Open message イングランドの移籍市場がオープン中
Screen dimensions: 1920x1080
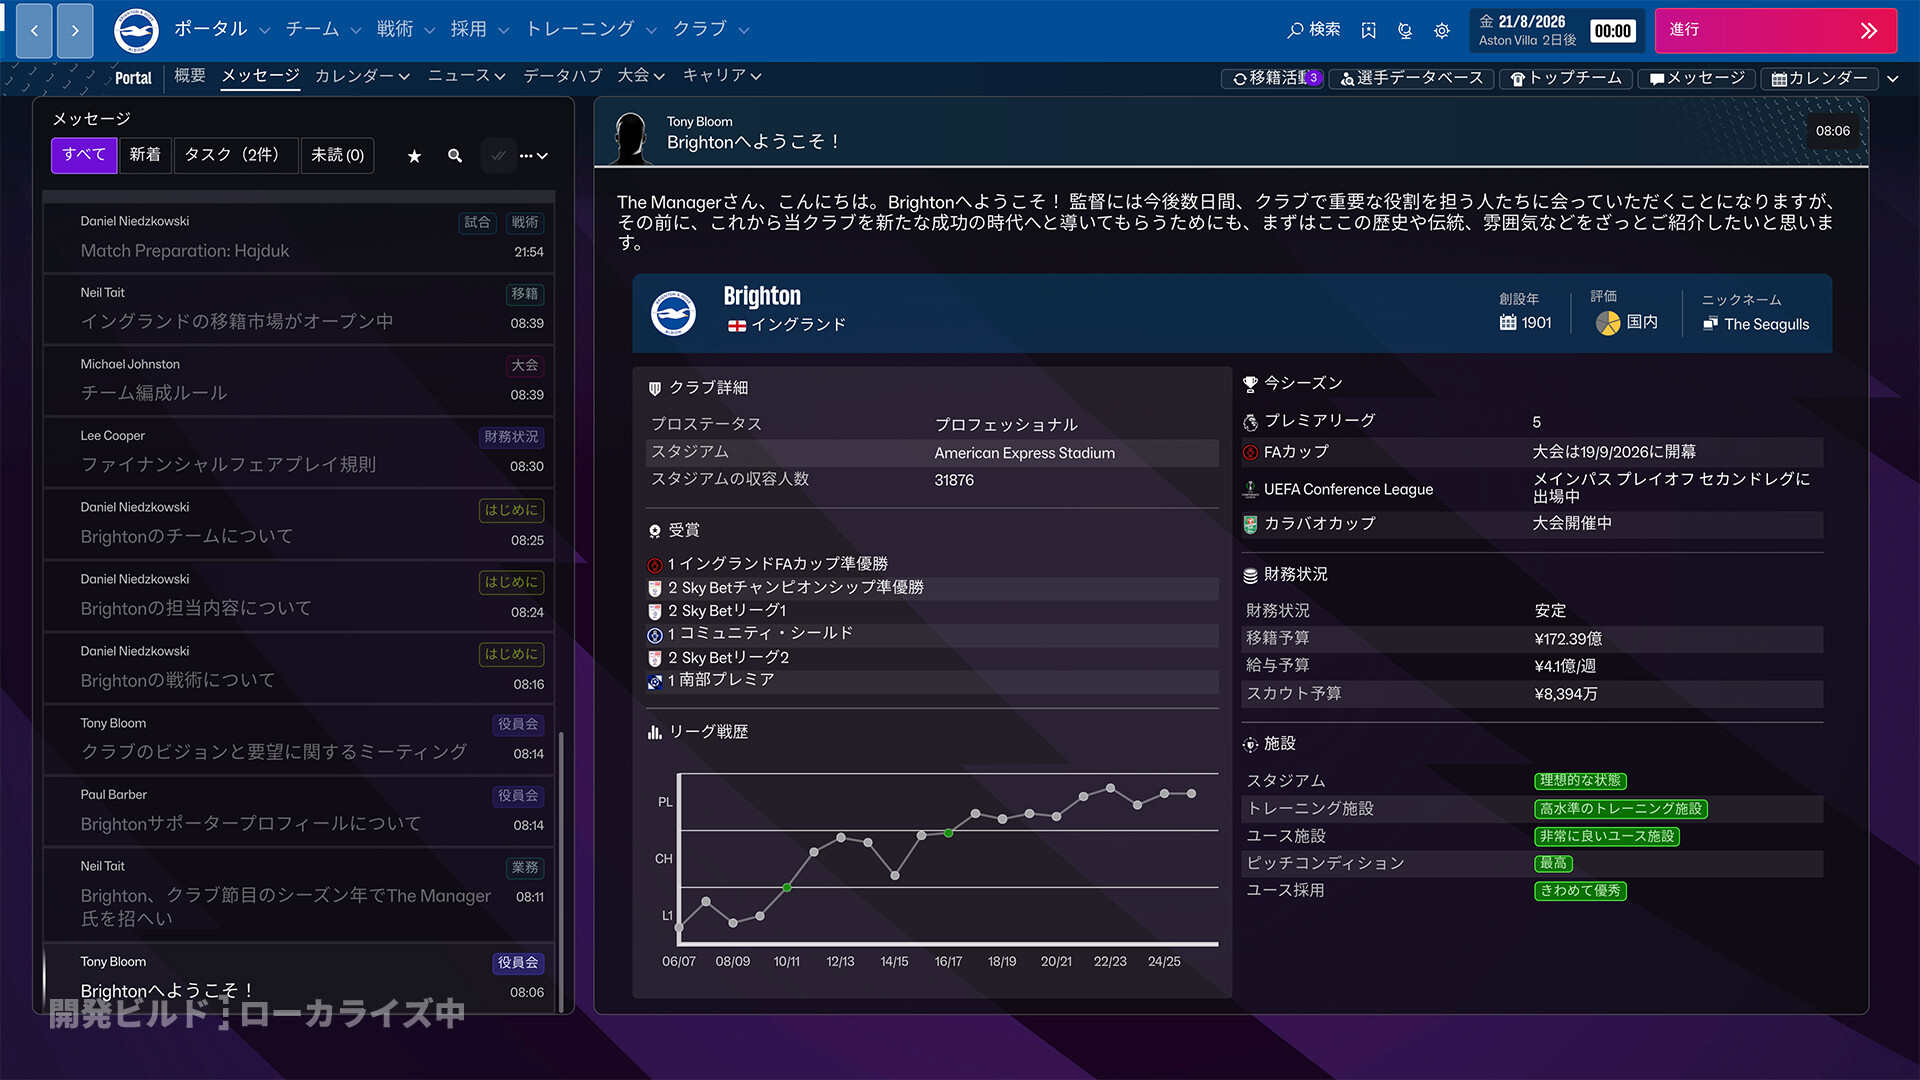coord(298,308)
